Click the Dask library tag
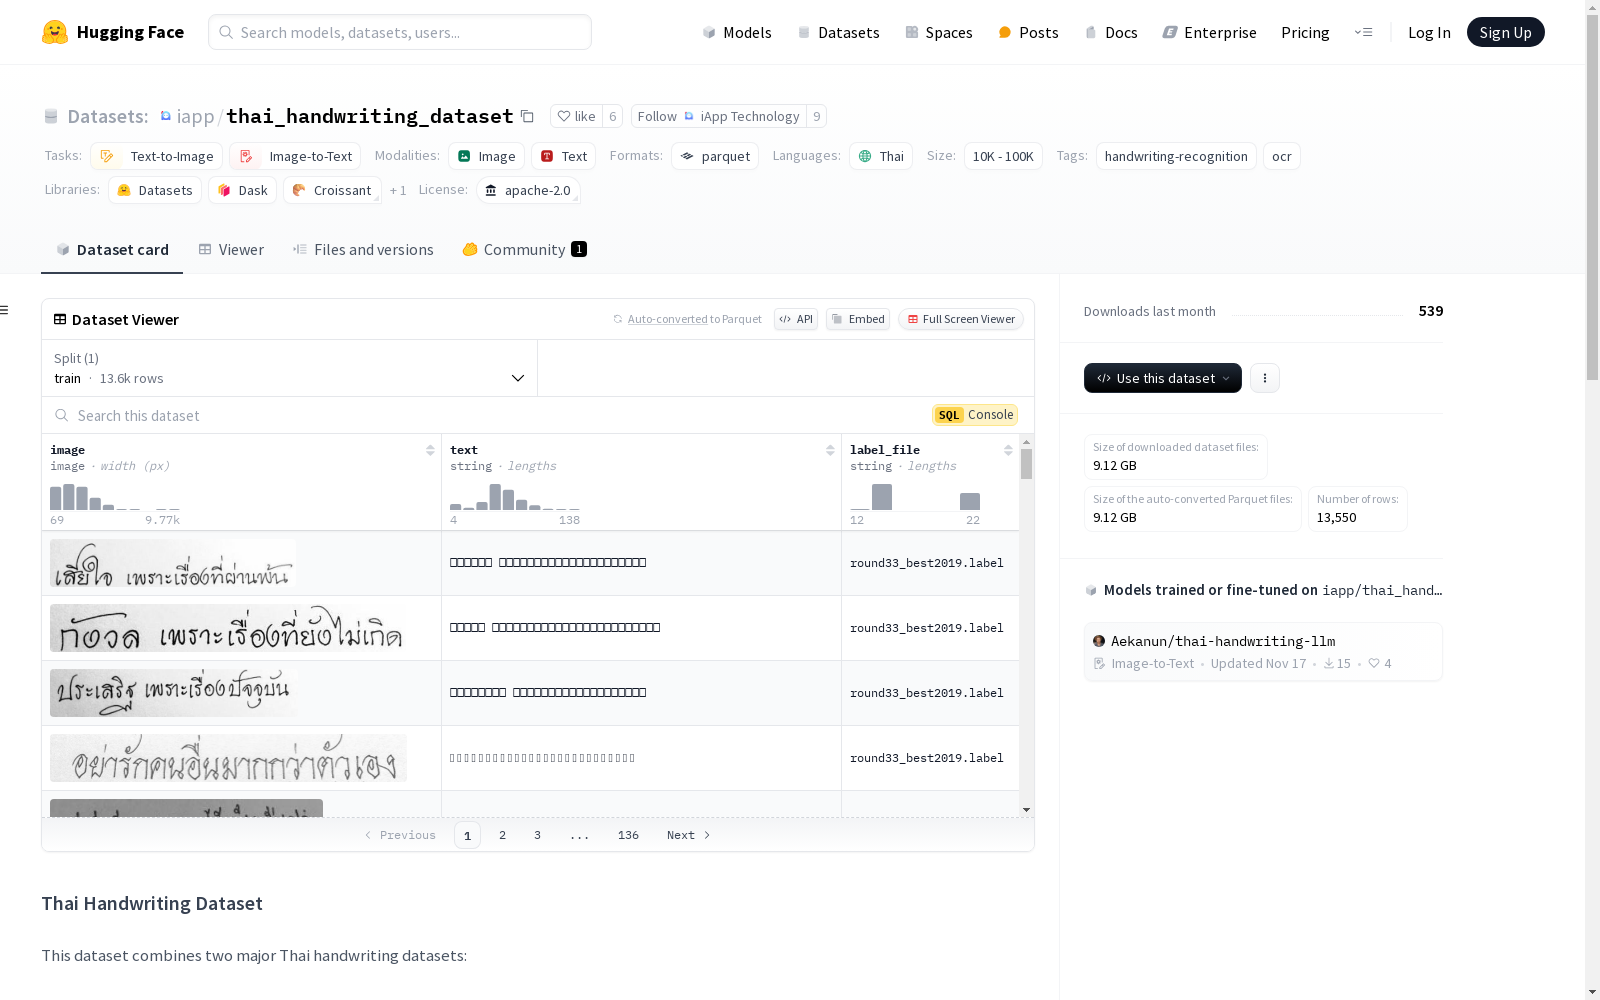Image resolution: width=1600 pixels, height=1000 pixels. (242, 190)
